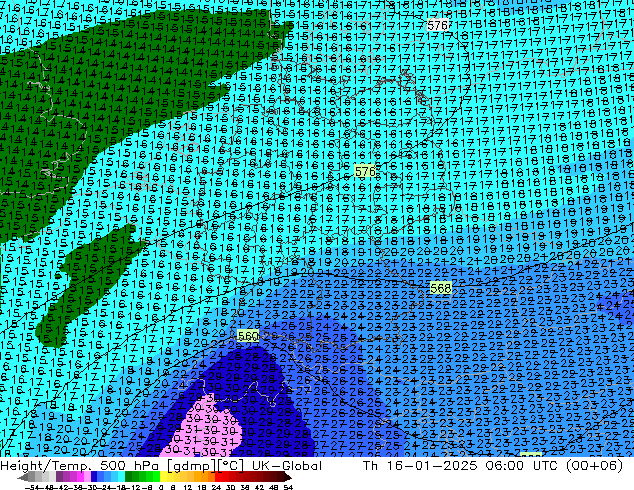Click the dark right arrow of the legend
The height and width of the screenshot is (490, 634).
click(x=287, y=477)
